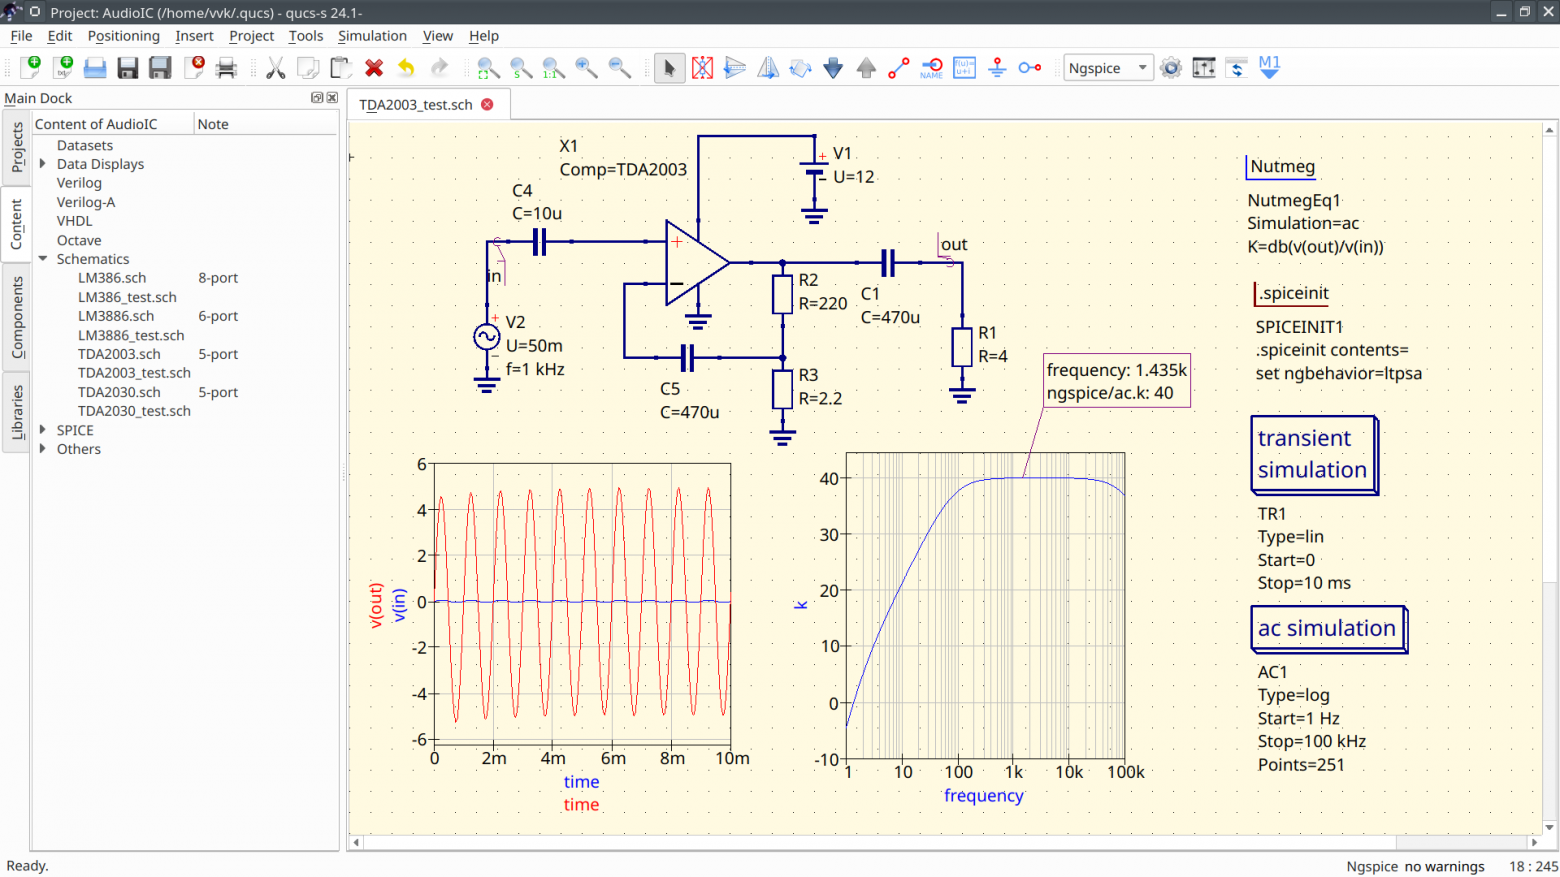Float the Main Dock panel
Viewport: 1560px width, 877px height.
click(317, 98)
